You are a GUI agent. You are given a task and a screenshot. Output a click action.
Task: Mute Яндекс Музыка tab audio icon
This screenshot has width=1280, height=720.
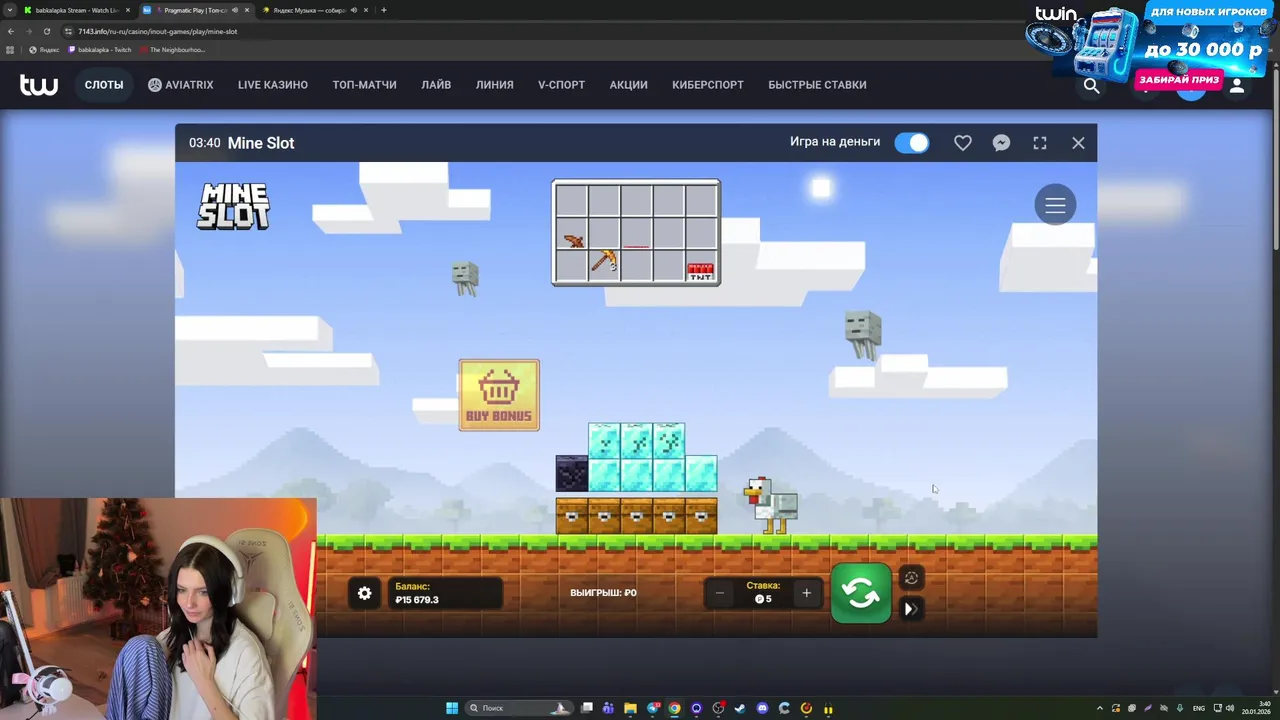[x=354, y=10]
